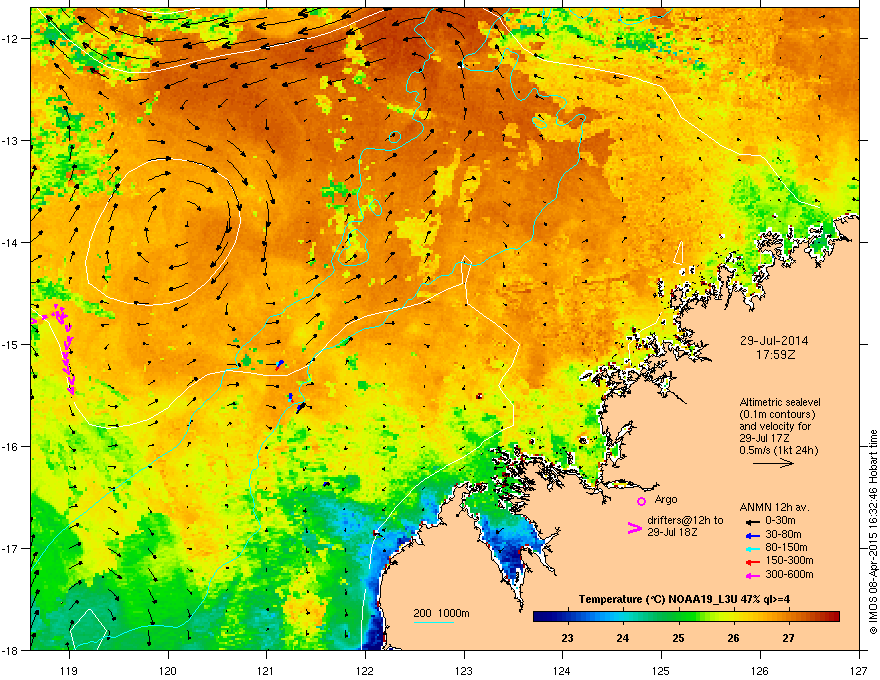Viewport: 880px width, 680px height.
Task: Click the colorbar tick label '23'
Action: [x=567, y=638]
